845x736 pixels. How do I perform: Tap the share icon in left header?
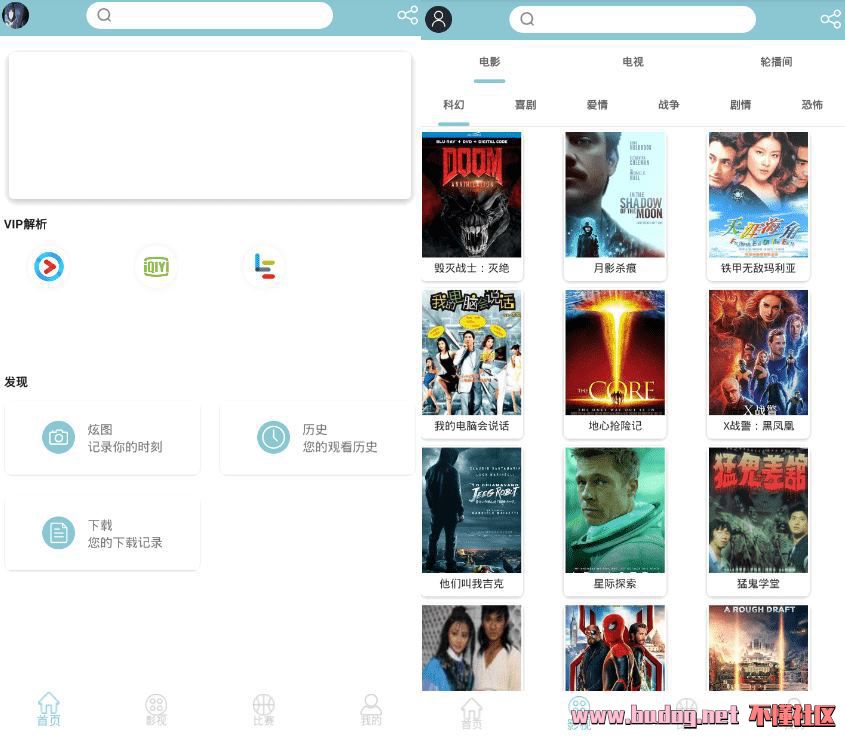(407, 15)
